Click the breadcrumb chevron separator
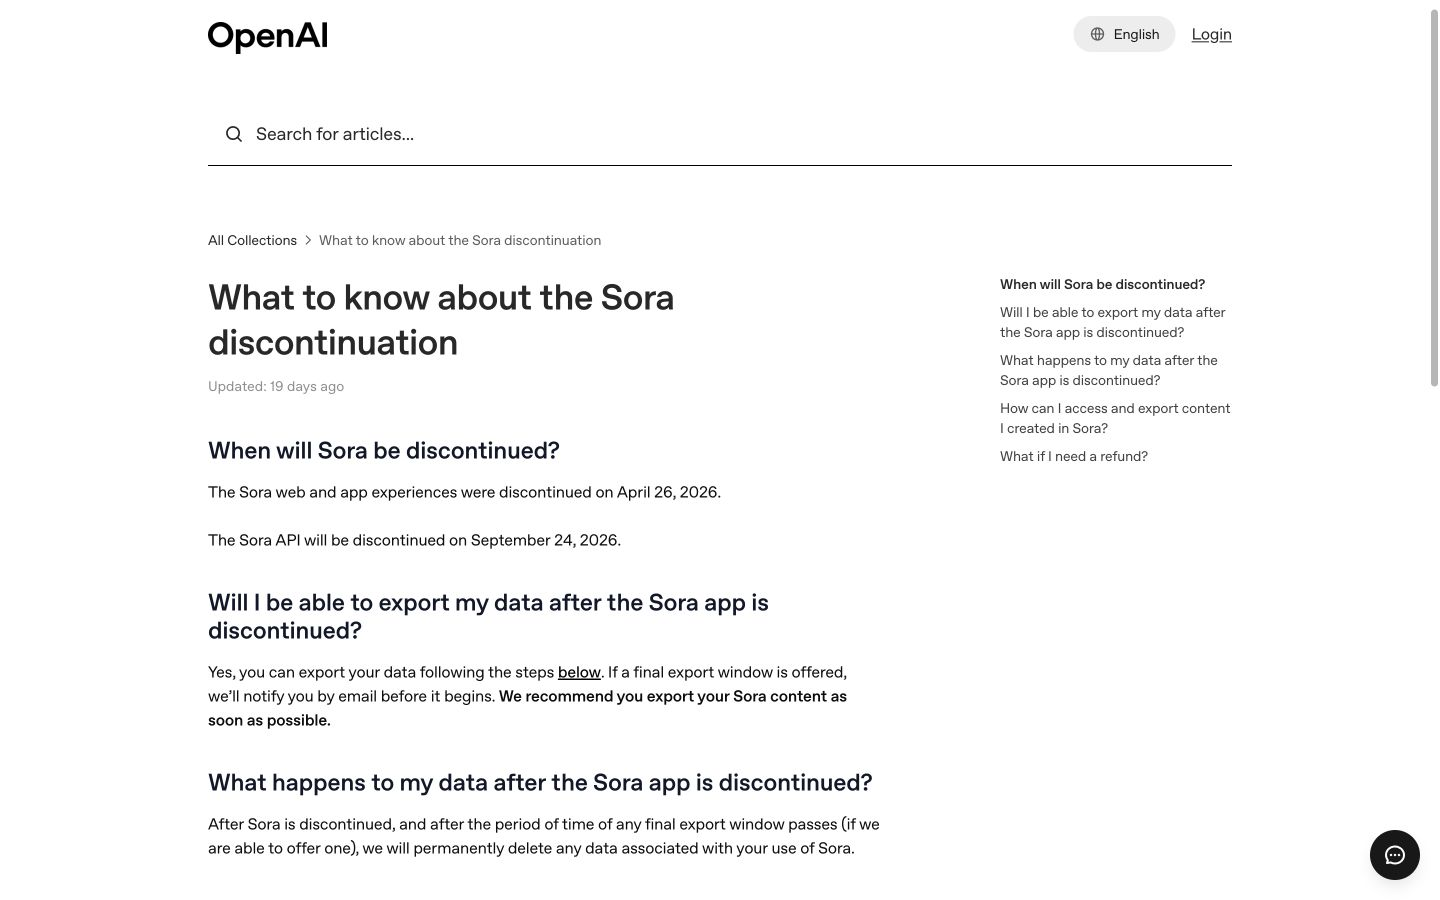This screenshot has height=900, width=1440. (x=308, y=240)
